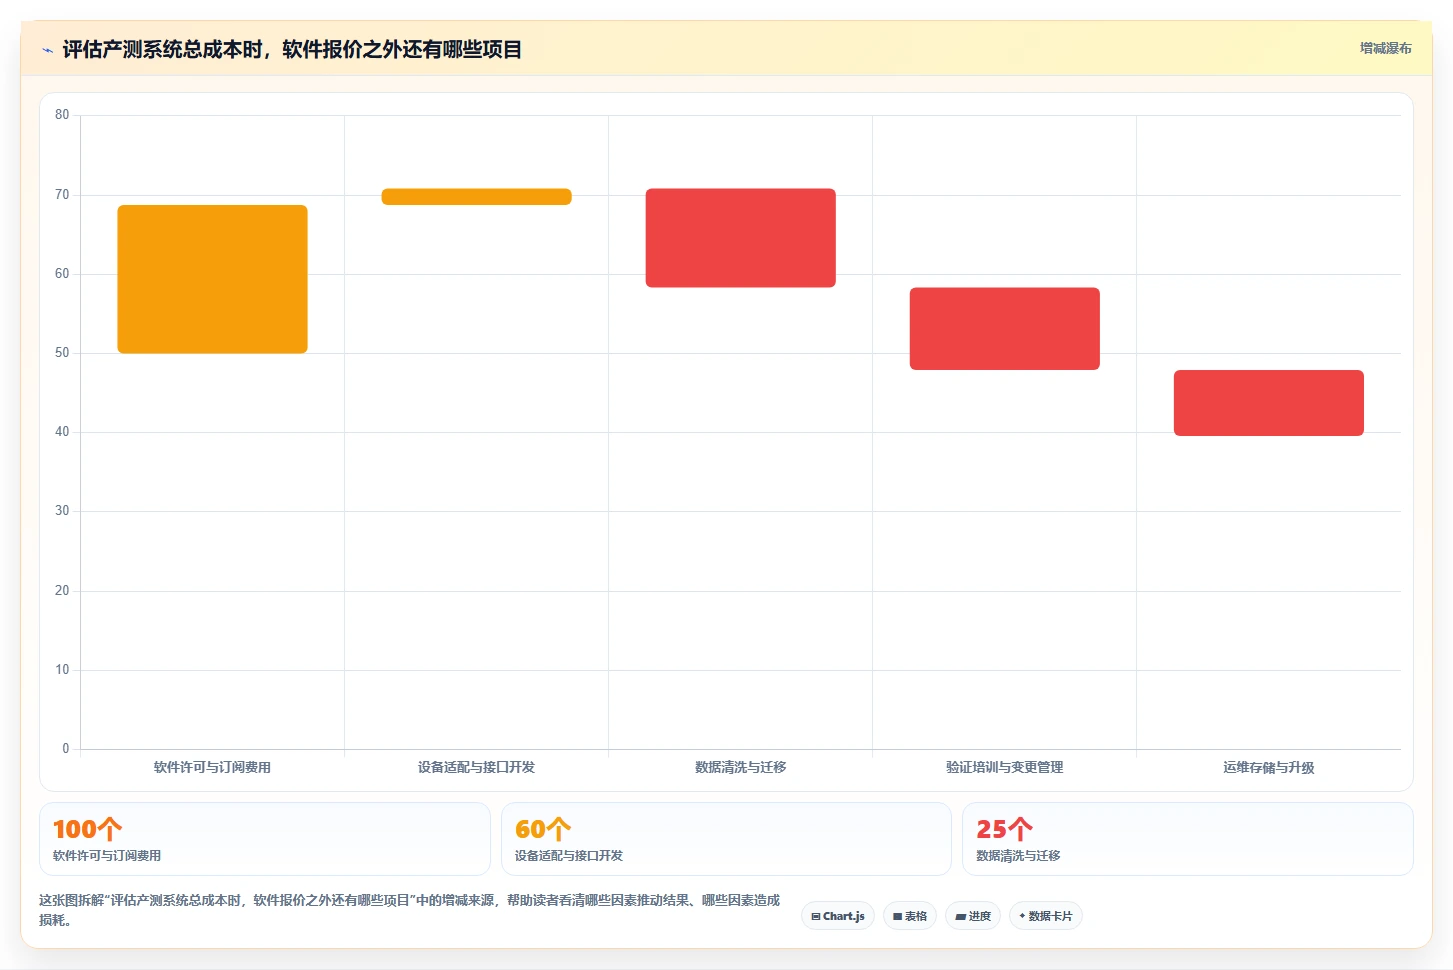Viewport: 1453px width, 970px height.
Task: Click the description paragraph starting 这张图拆解
Action: point(409,910)
